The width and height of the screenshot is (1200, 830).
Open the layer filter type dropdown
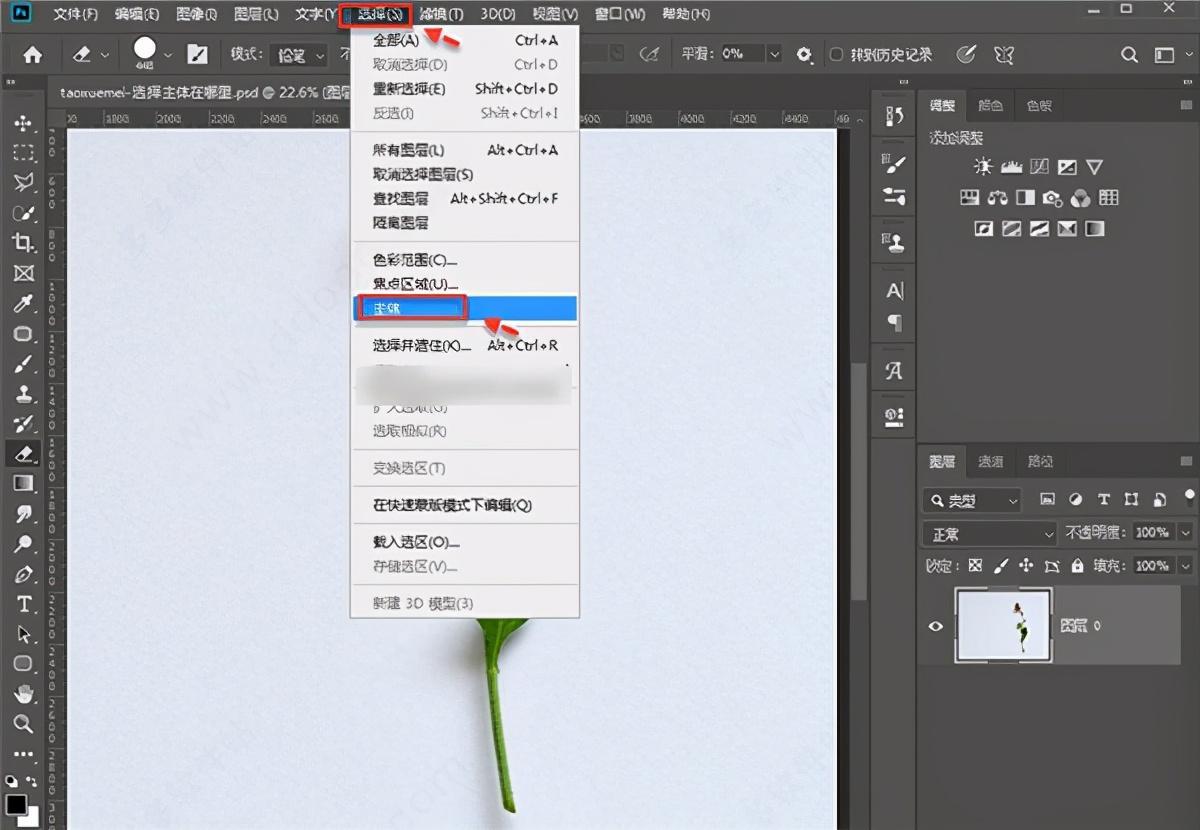[x=972, y=500]
